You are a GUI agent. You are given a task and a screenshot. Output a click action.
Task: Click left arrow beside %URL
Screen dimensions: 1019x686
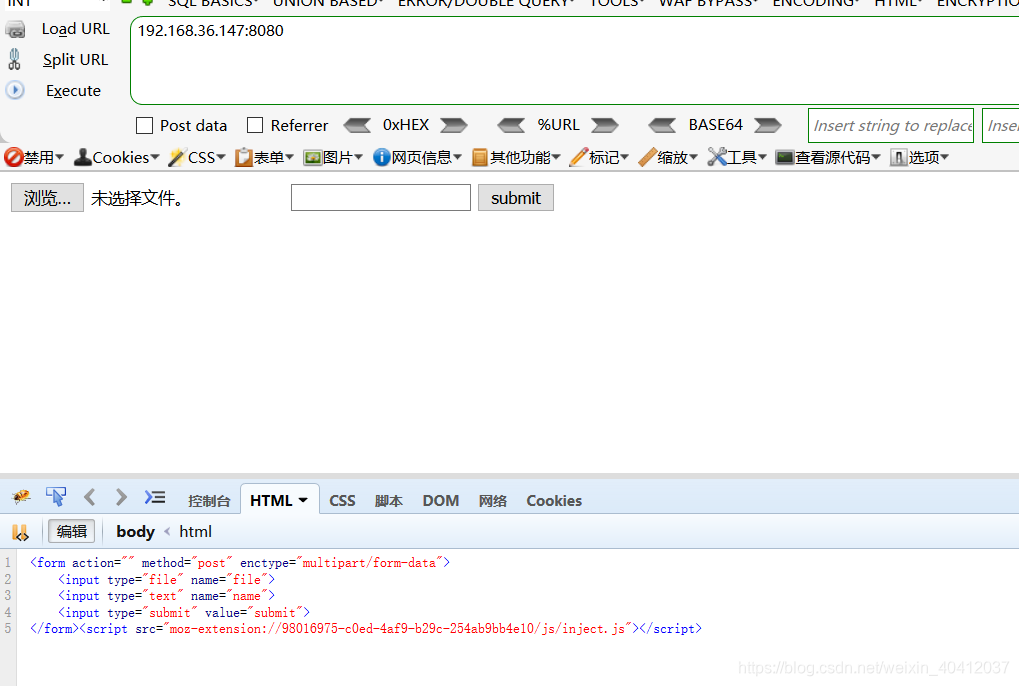point(511,125)
